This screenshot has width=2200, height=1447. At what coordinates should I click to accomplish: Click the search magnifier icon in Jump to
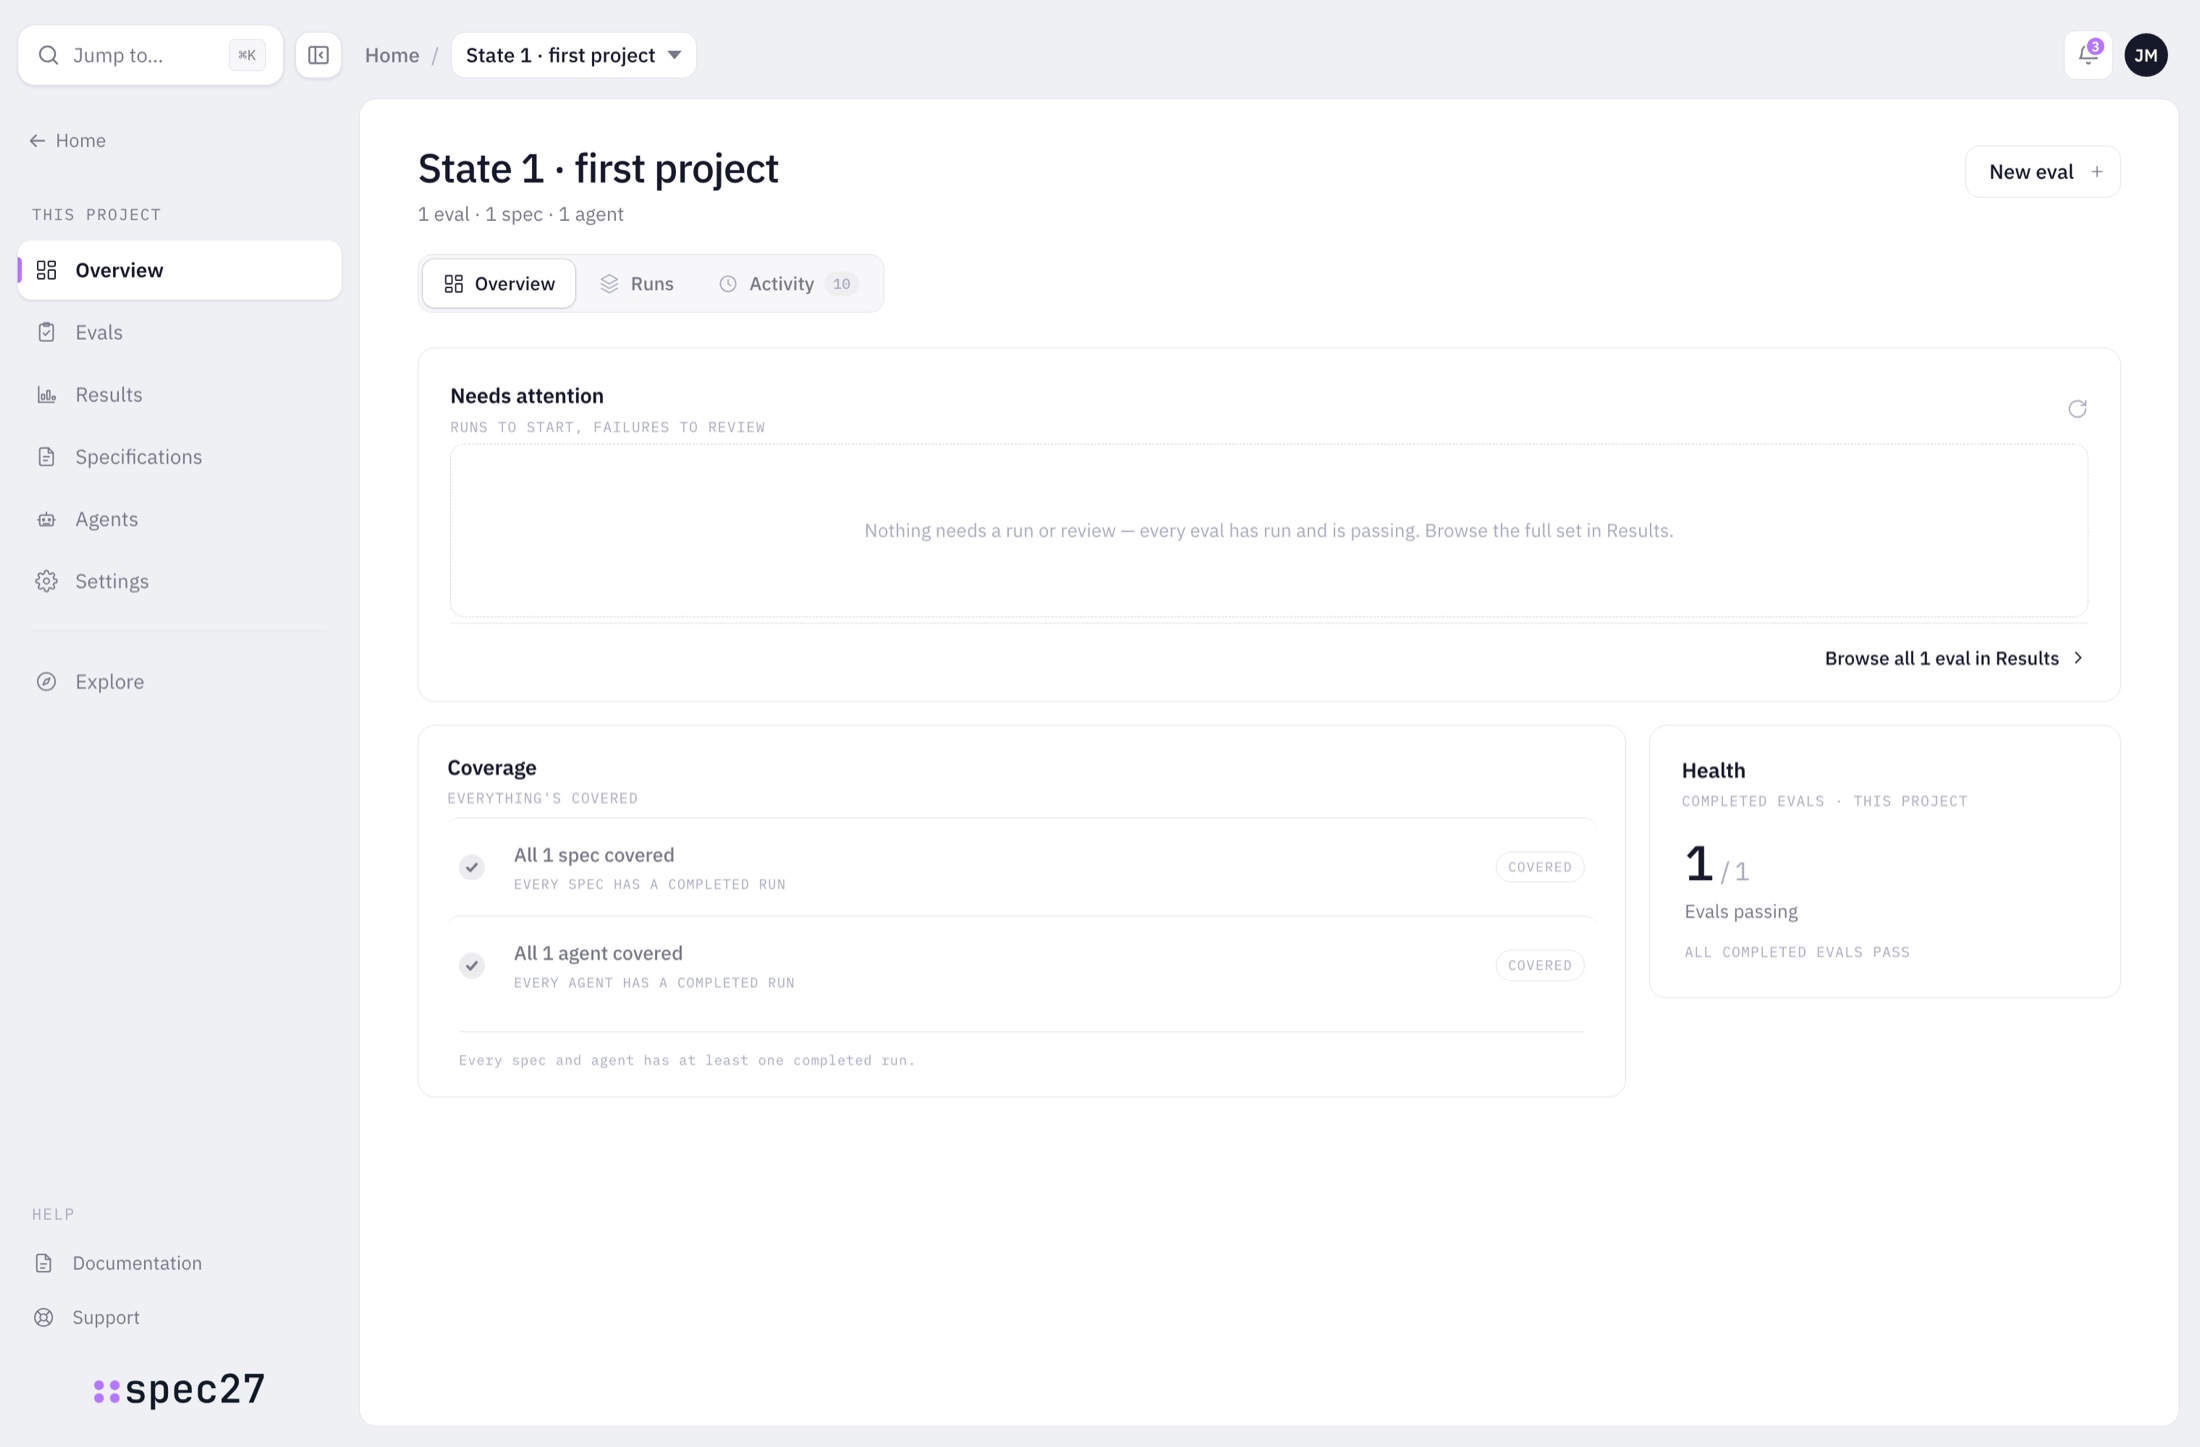[48, 55]
